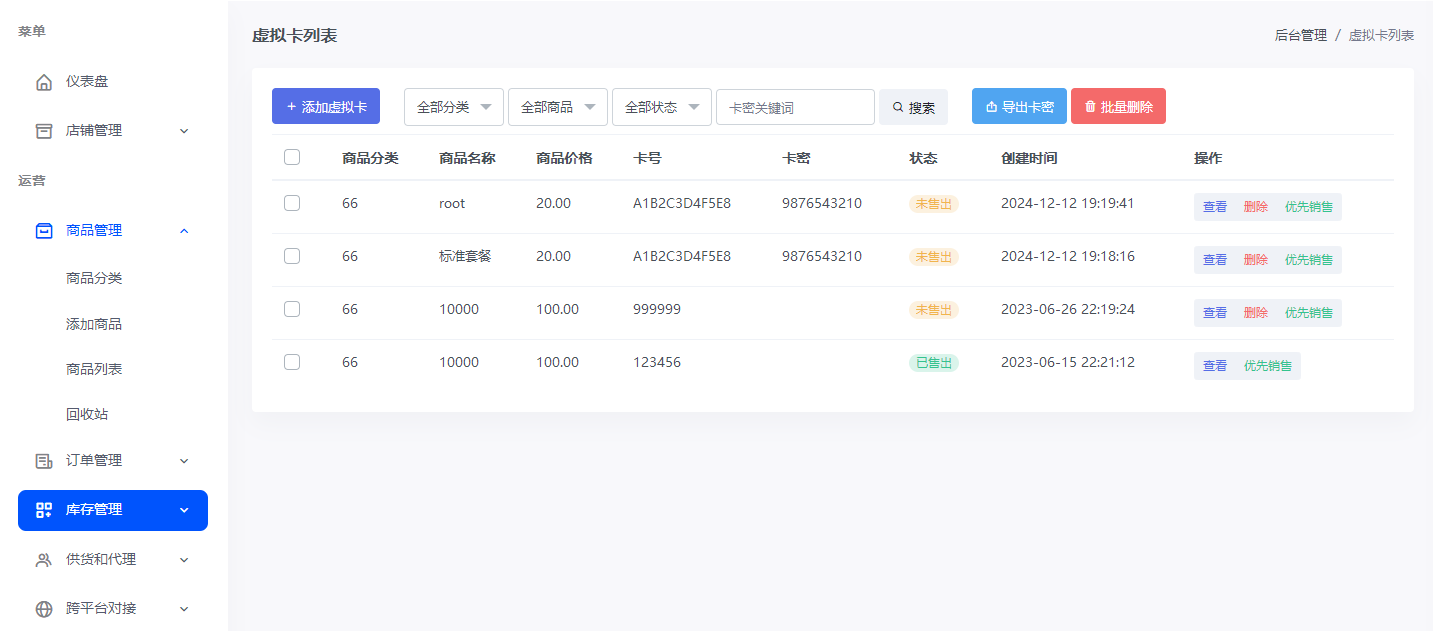Go to 回收站 in the sidebar
The height and width of the screenshot is (631, 1433).
pyautogui.click(x=87, y=414)
